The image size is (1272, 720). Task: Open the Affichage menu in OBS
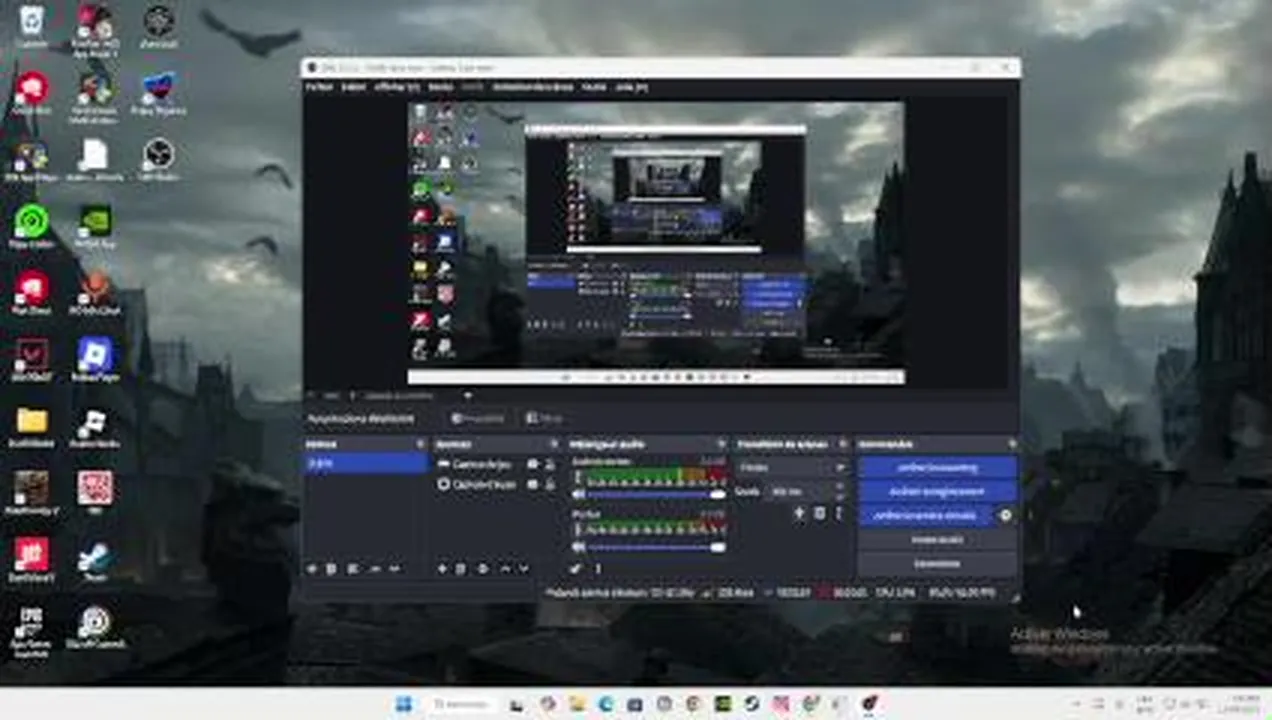(397, 87)
